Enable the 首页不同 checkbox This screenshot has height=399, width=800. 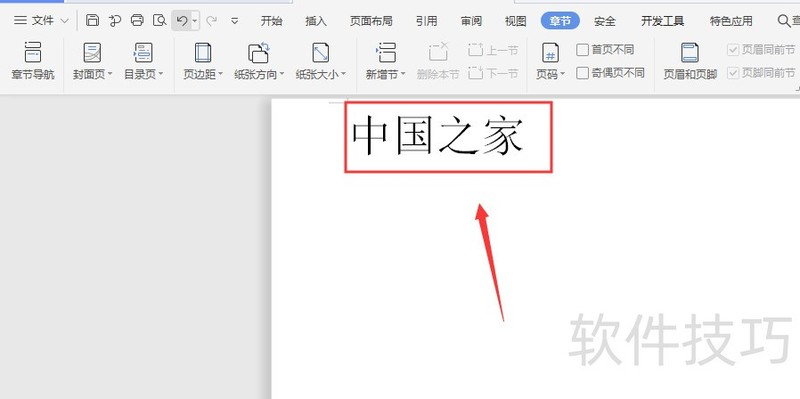[583, 50]
